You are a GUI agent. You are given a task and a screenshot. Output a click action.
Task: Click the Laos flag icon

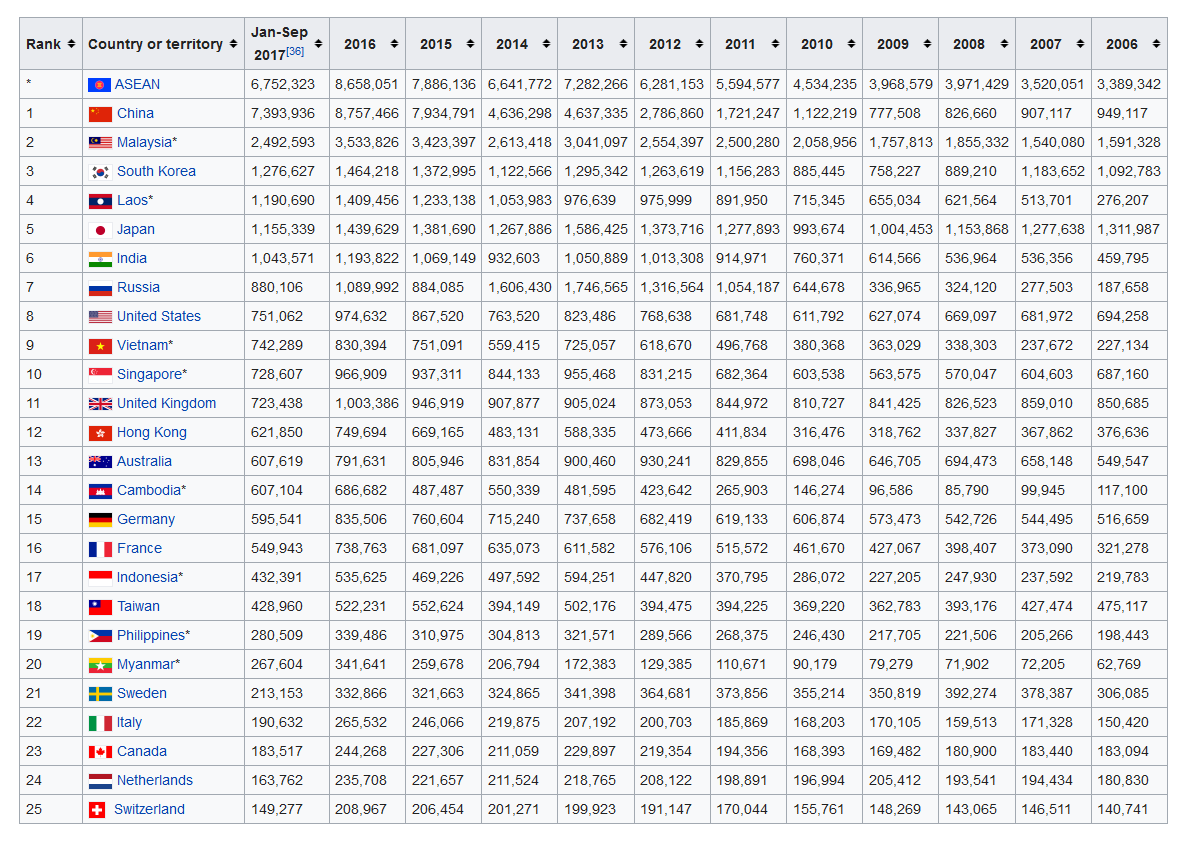point(100,201)
